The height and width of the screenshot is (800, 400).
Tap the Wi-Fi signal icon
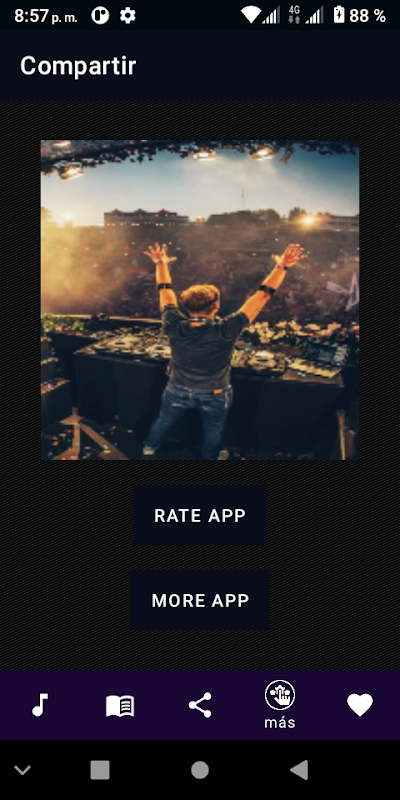[x=251, y=15]
